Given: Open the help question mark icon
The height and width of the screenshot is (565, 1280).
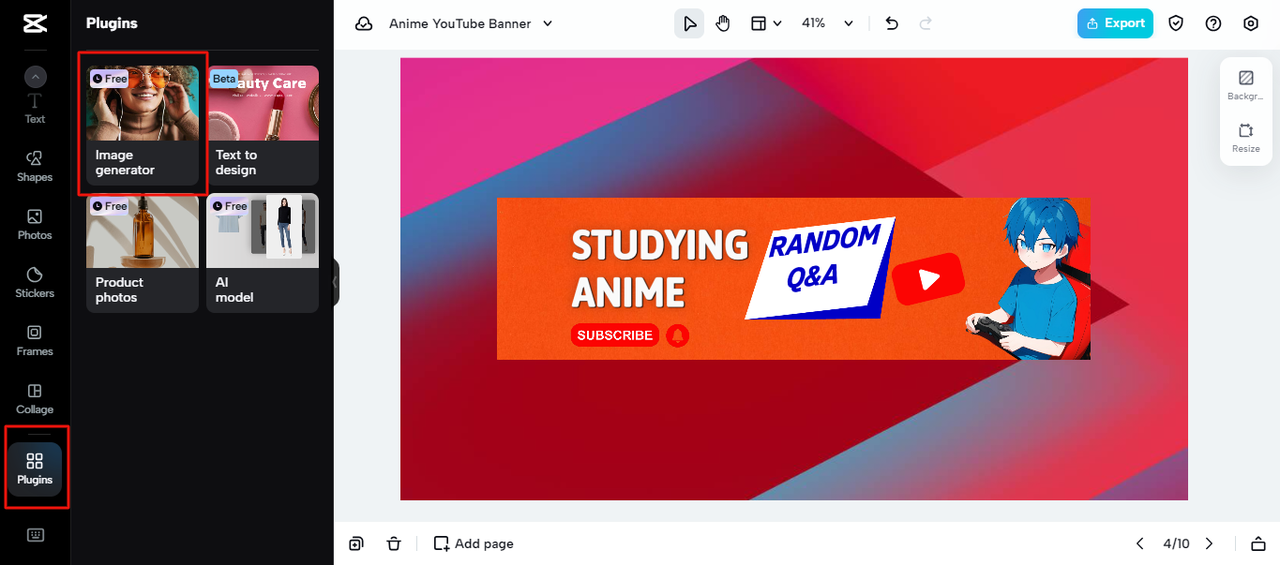Looking at the screenshot, I should pos(1213,23).
